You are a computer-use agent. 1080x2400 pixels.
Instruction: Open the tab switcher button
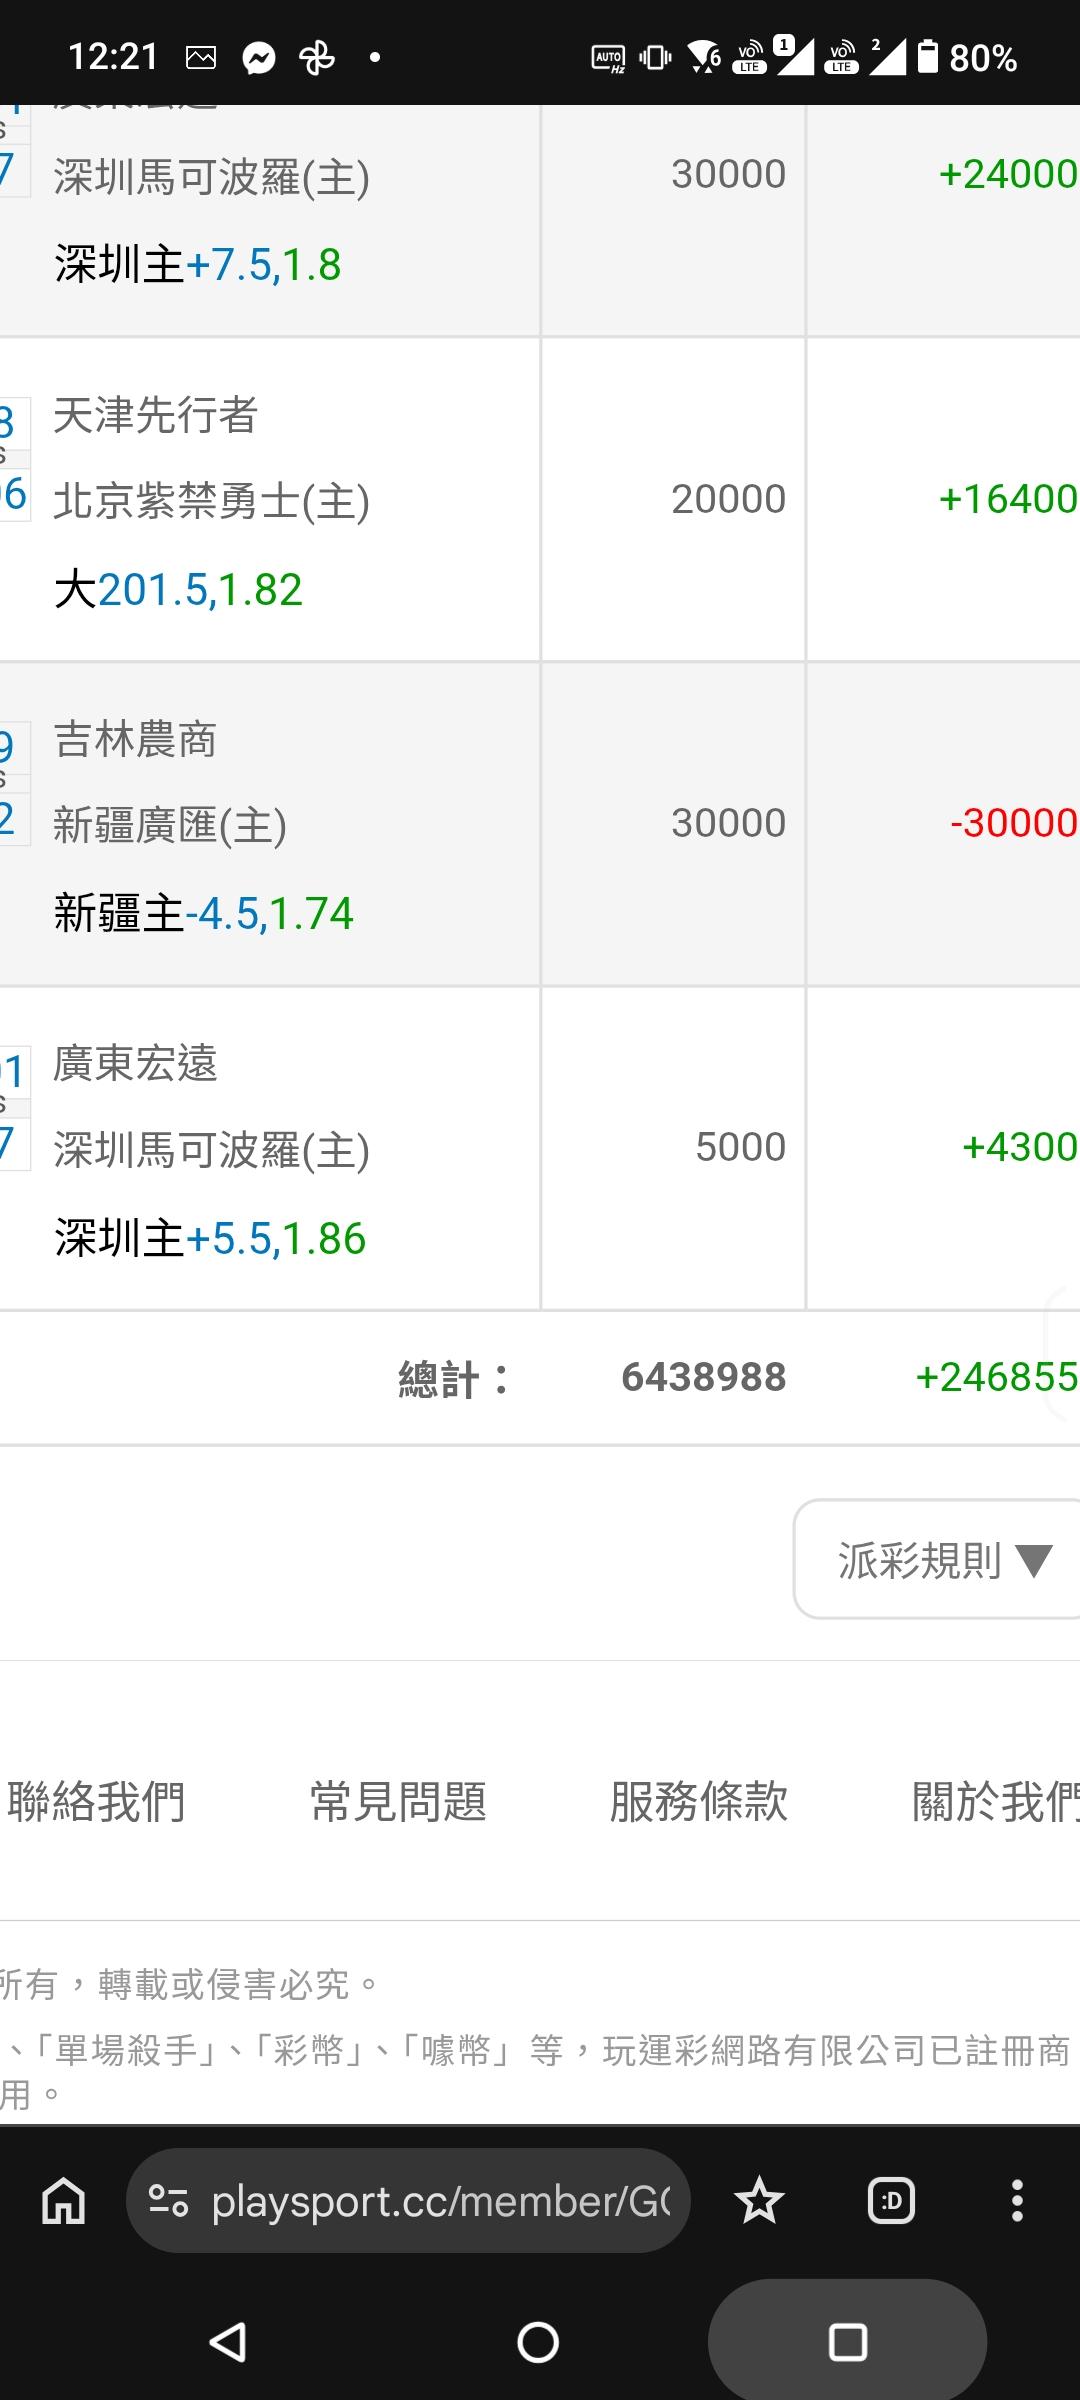pos(891,2201)
